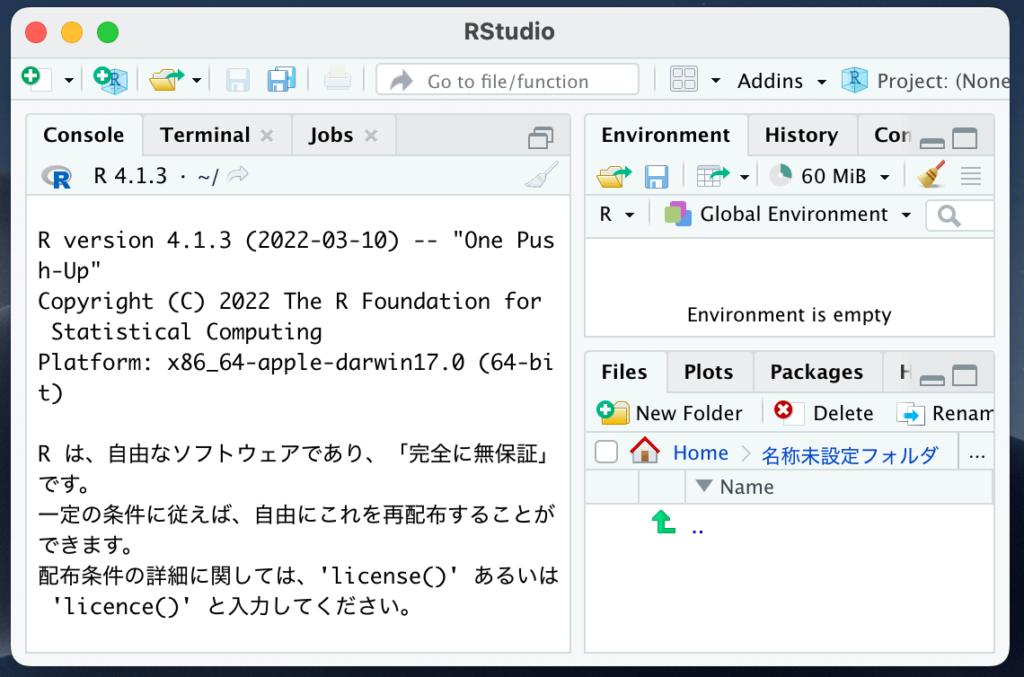
Task: Click the workspace panes grid icon
Action: click(x=684, y=80)
